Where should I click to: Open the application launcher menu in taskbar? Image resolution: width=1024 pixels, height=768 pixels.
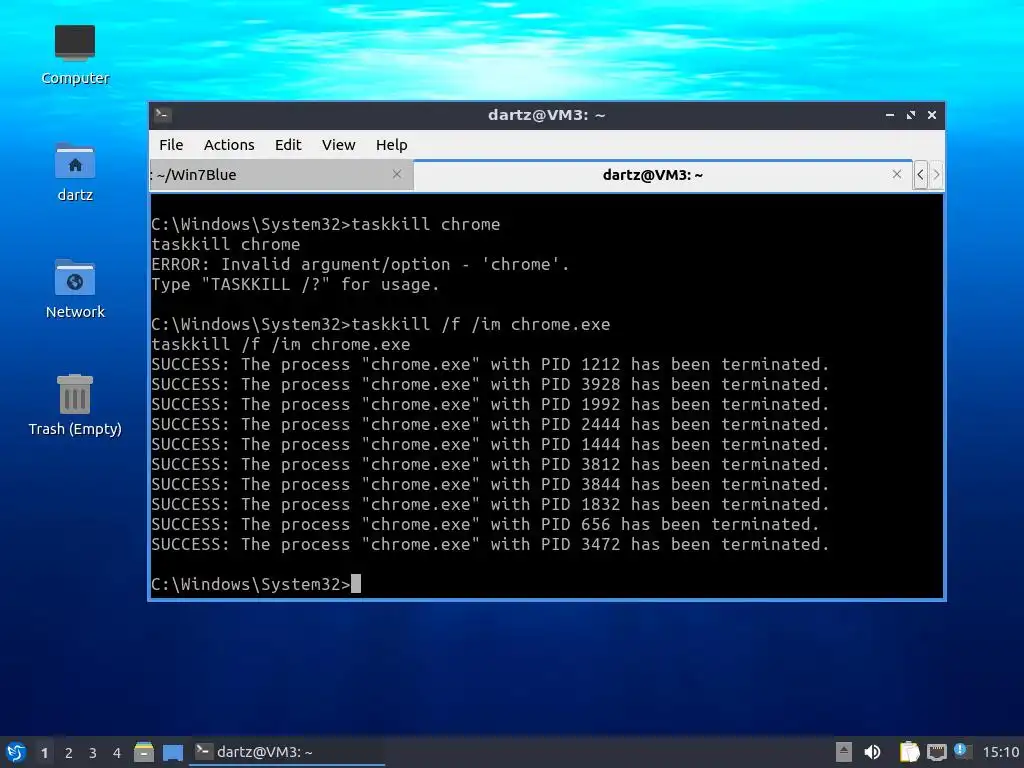pyautogui.click(x=16, y=752)
